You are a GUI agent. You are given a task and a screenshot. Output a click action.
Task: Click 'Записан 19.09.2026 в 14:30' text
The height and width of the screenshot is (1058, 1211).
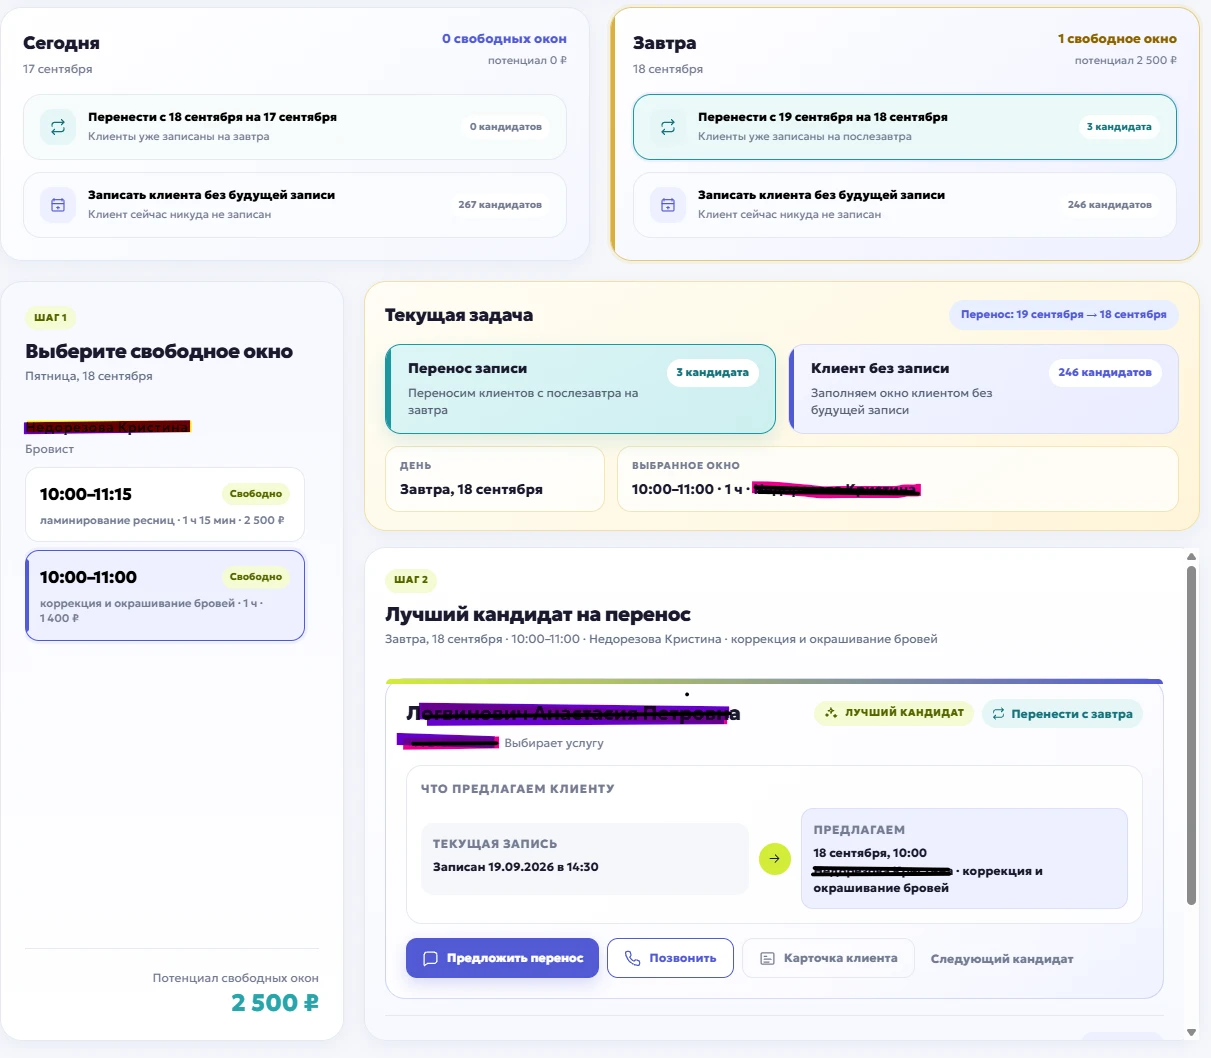pos(516,867)
